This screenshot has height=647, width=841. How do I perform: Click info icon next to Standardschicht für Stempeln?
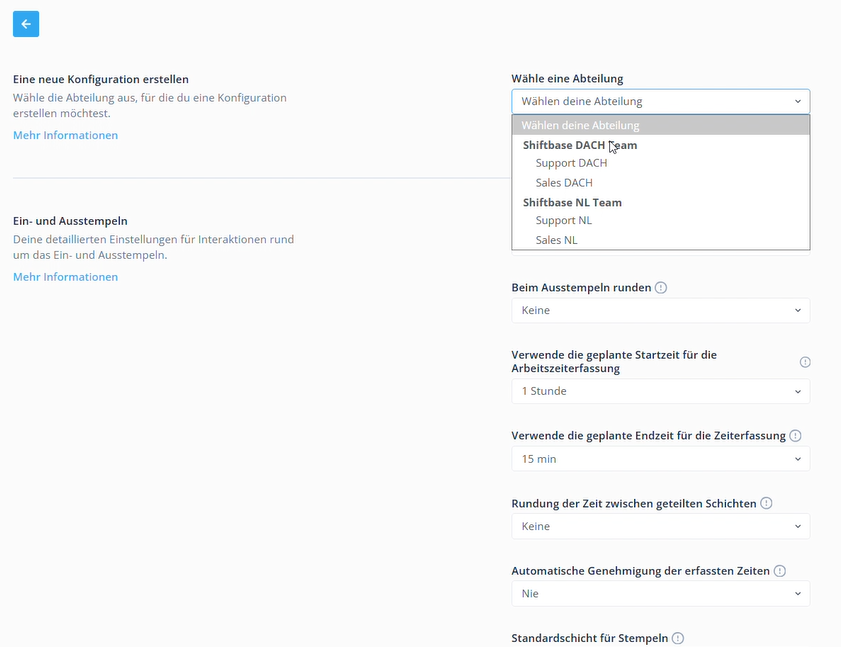tap(678, 638)
